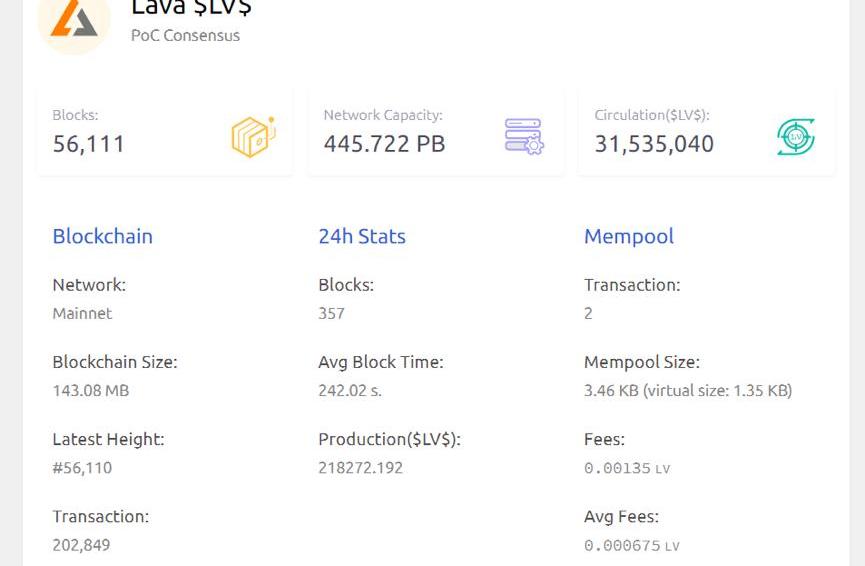
Task: Click the Fees label under Mempool
Action: pos(605,439)
